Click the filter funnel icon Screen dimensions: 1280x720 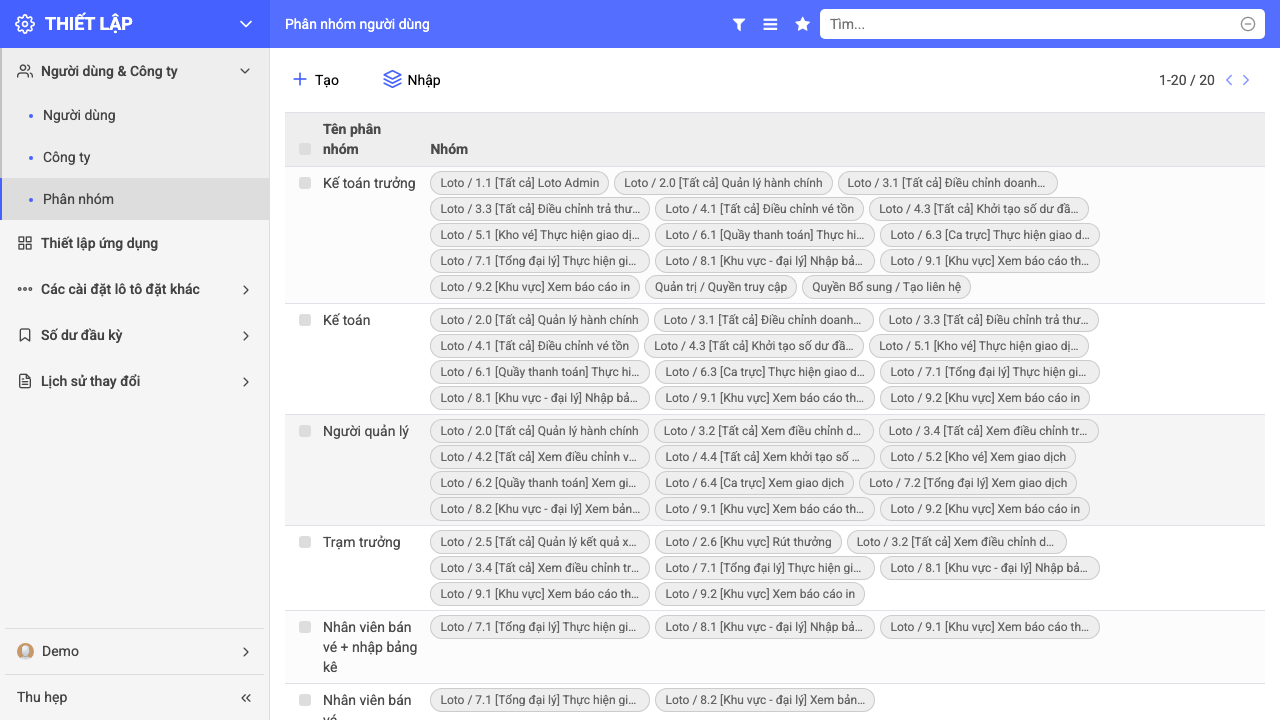click(x=739, y=24)
